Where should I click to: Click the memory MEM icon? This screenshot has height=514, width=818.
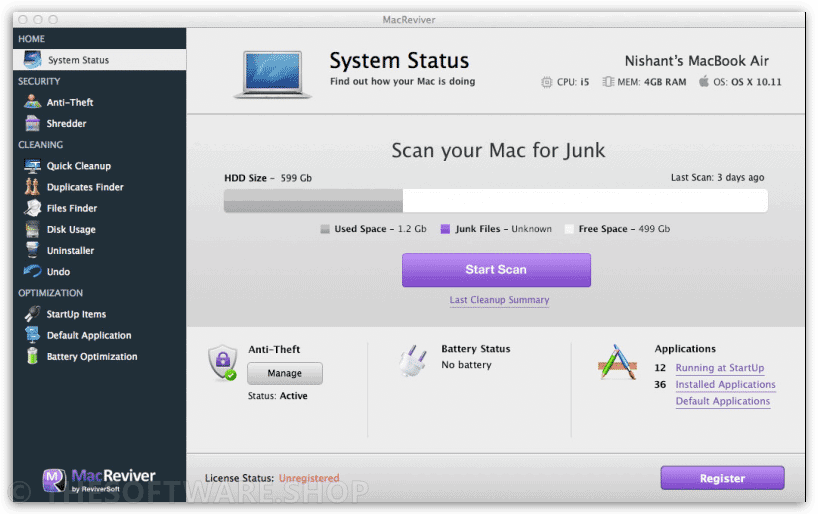coord(608,82)
